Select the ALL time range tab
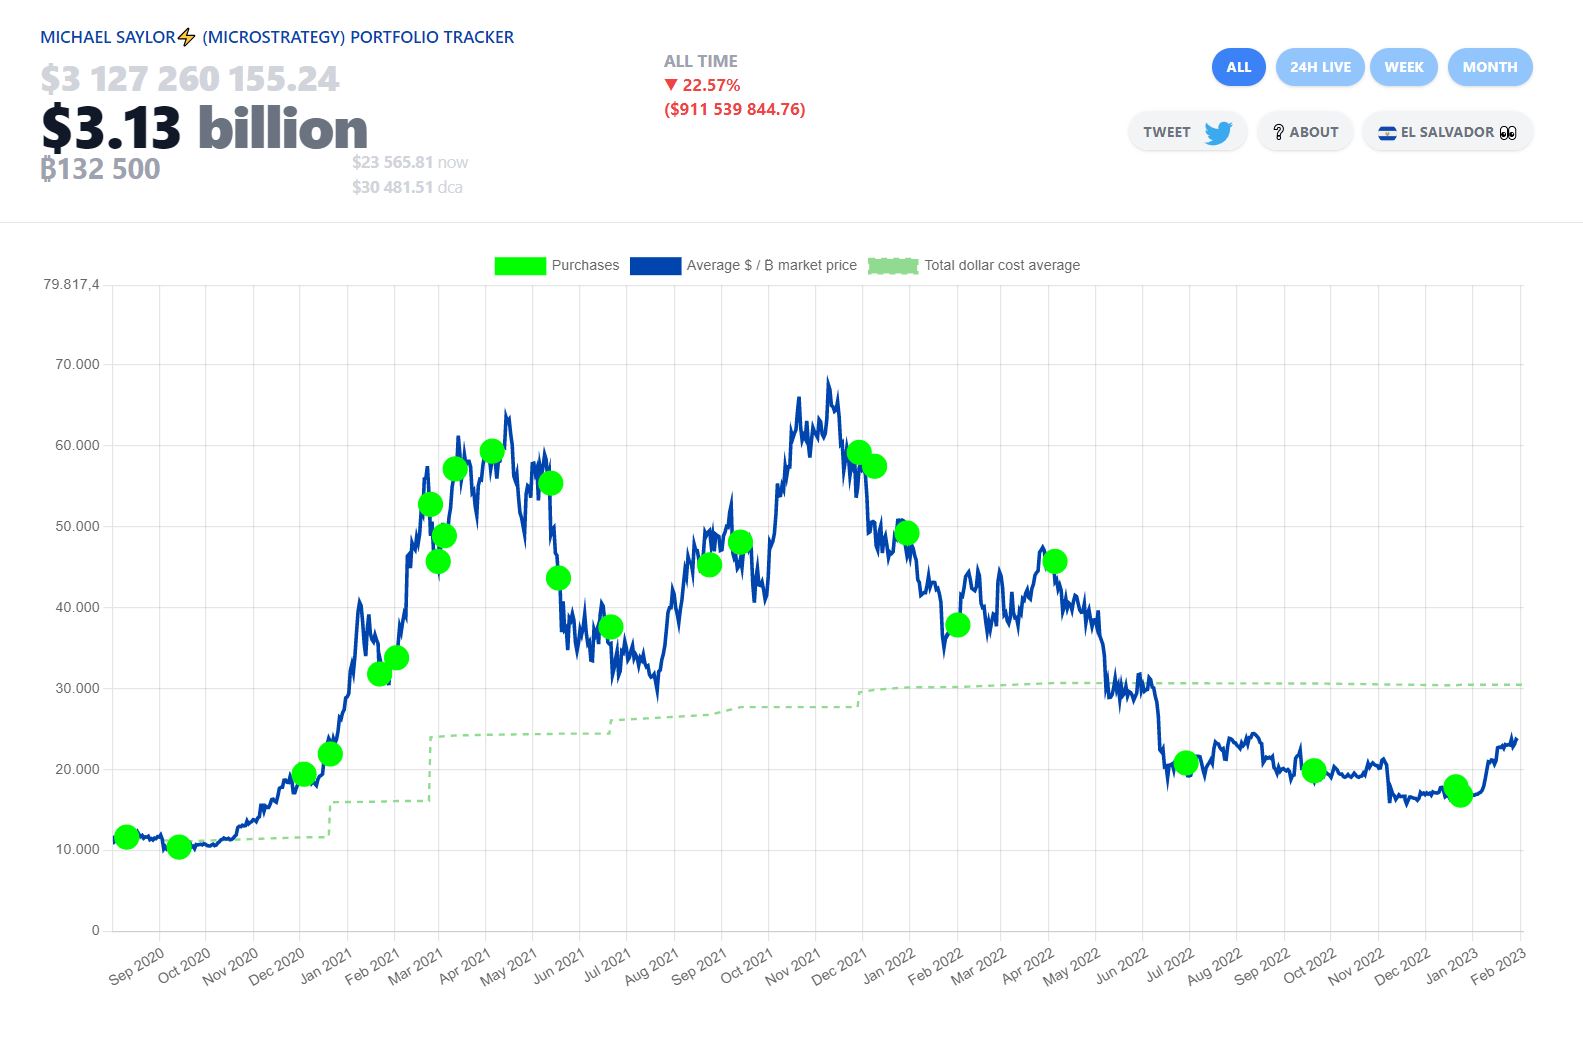Screen dimensions: 1583x1042 [1238, 67]
